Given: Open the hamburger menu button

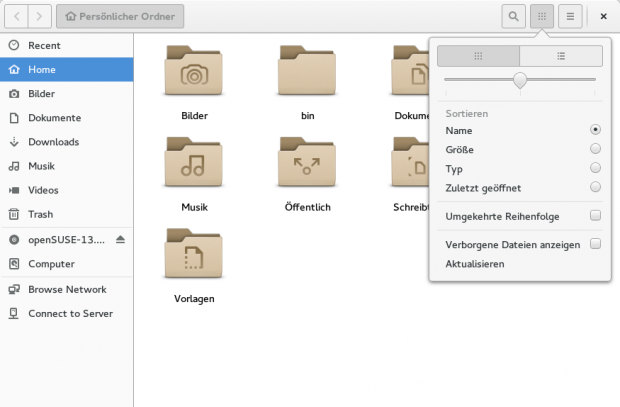Looking at the screenshot, I should pyautogui.click(x=570, y=16).
